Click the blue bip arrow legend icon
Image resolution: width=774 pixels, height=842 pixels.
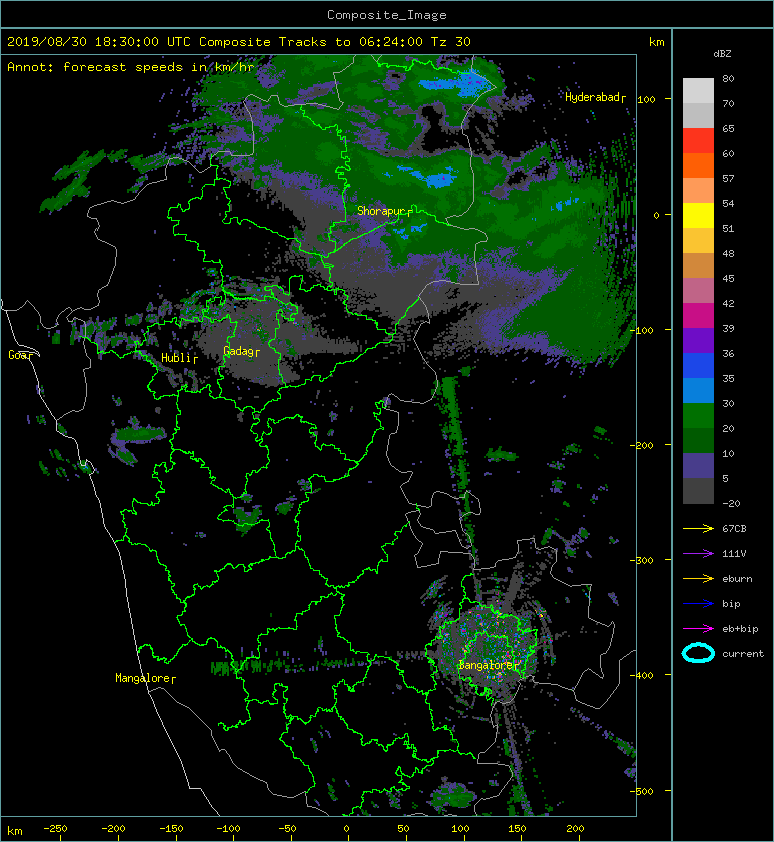point(698,604)
